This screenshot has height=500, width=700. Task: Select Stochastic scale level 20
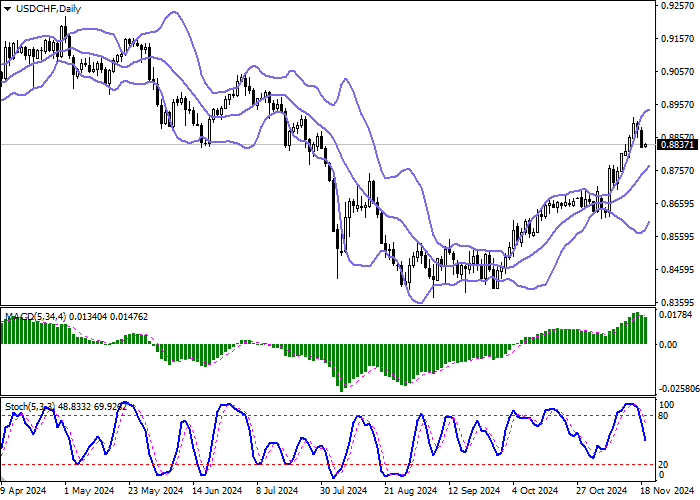(664, 465)
